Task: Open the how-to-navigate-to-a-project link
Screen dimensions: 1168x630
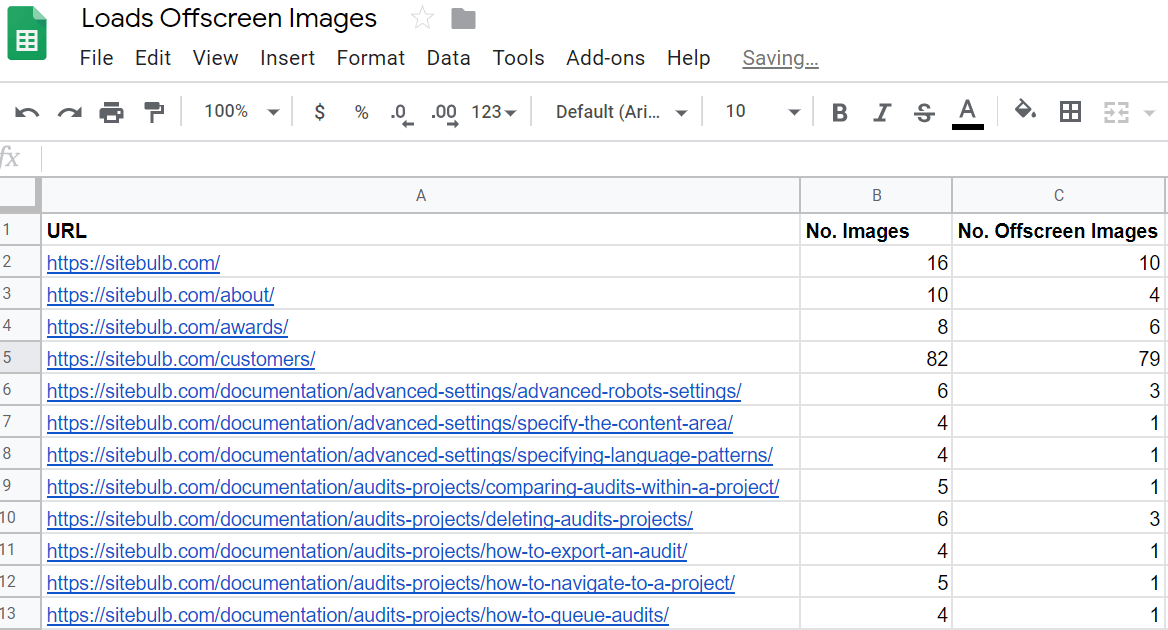Action: point(391,583)
